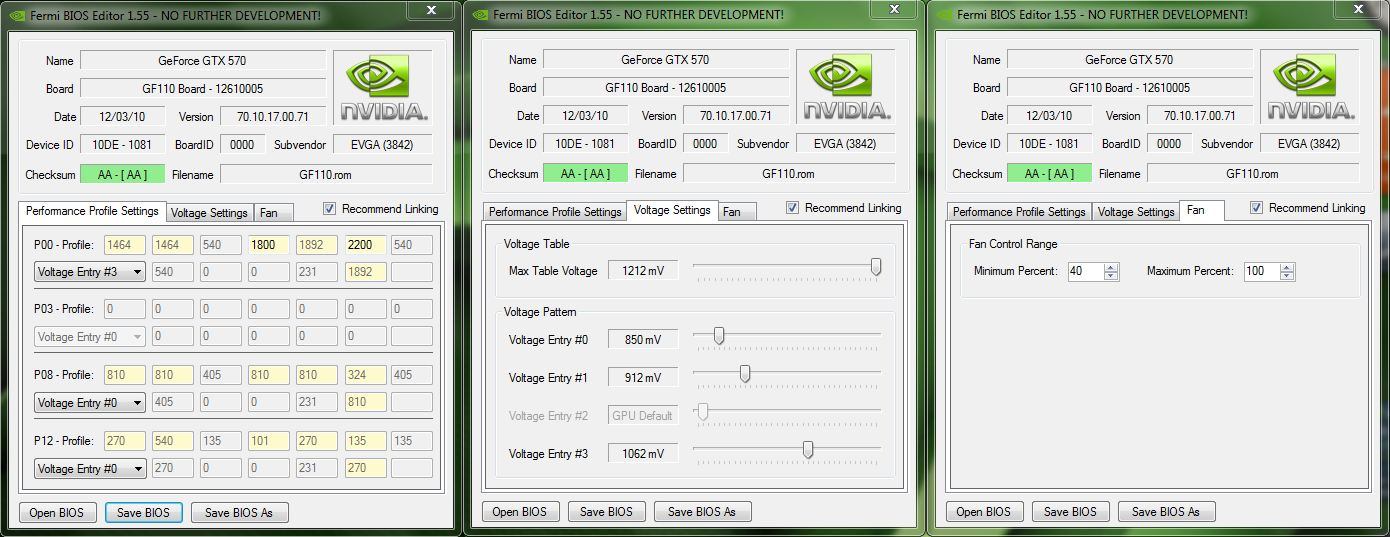Viewport: 1390px width, 537px height.
Task: Open P00 profile Voltage Entry #3 dropdown
Action: (x=90, y=272)
